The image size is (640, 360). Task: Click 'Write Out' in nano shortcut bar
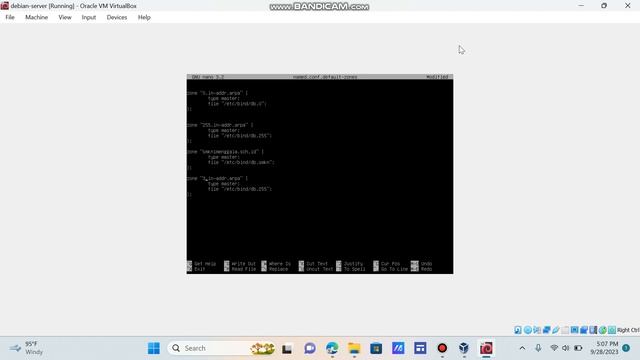click(243, 264)
